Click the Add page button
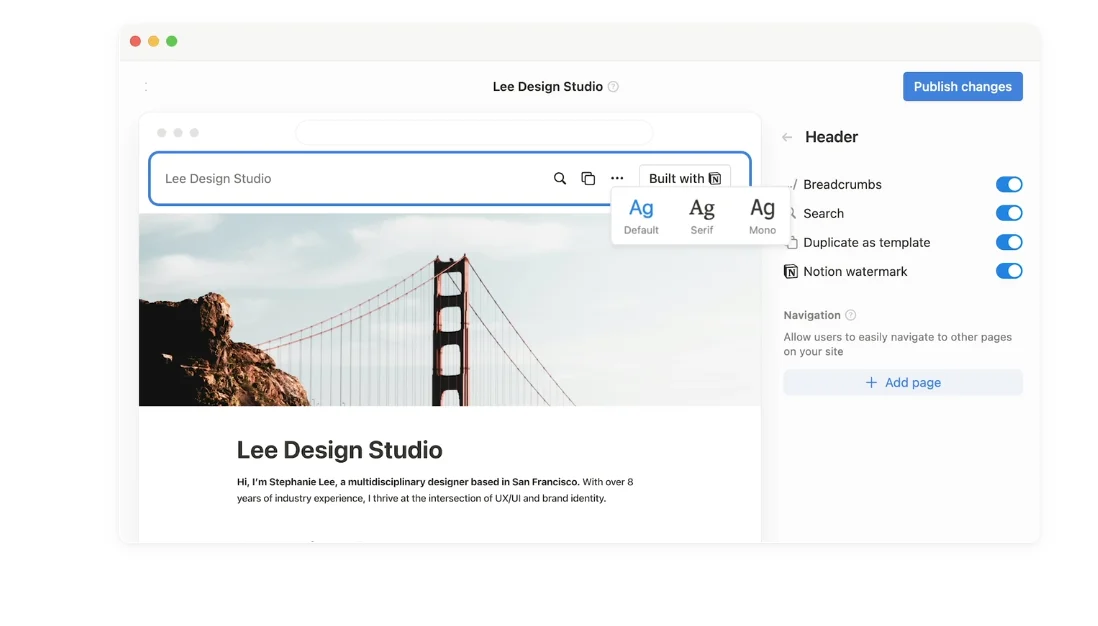This screenshot has width=1098, height=626. 902,383
